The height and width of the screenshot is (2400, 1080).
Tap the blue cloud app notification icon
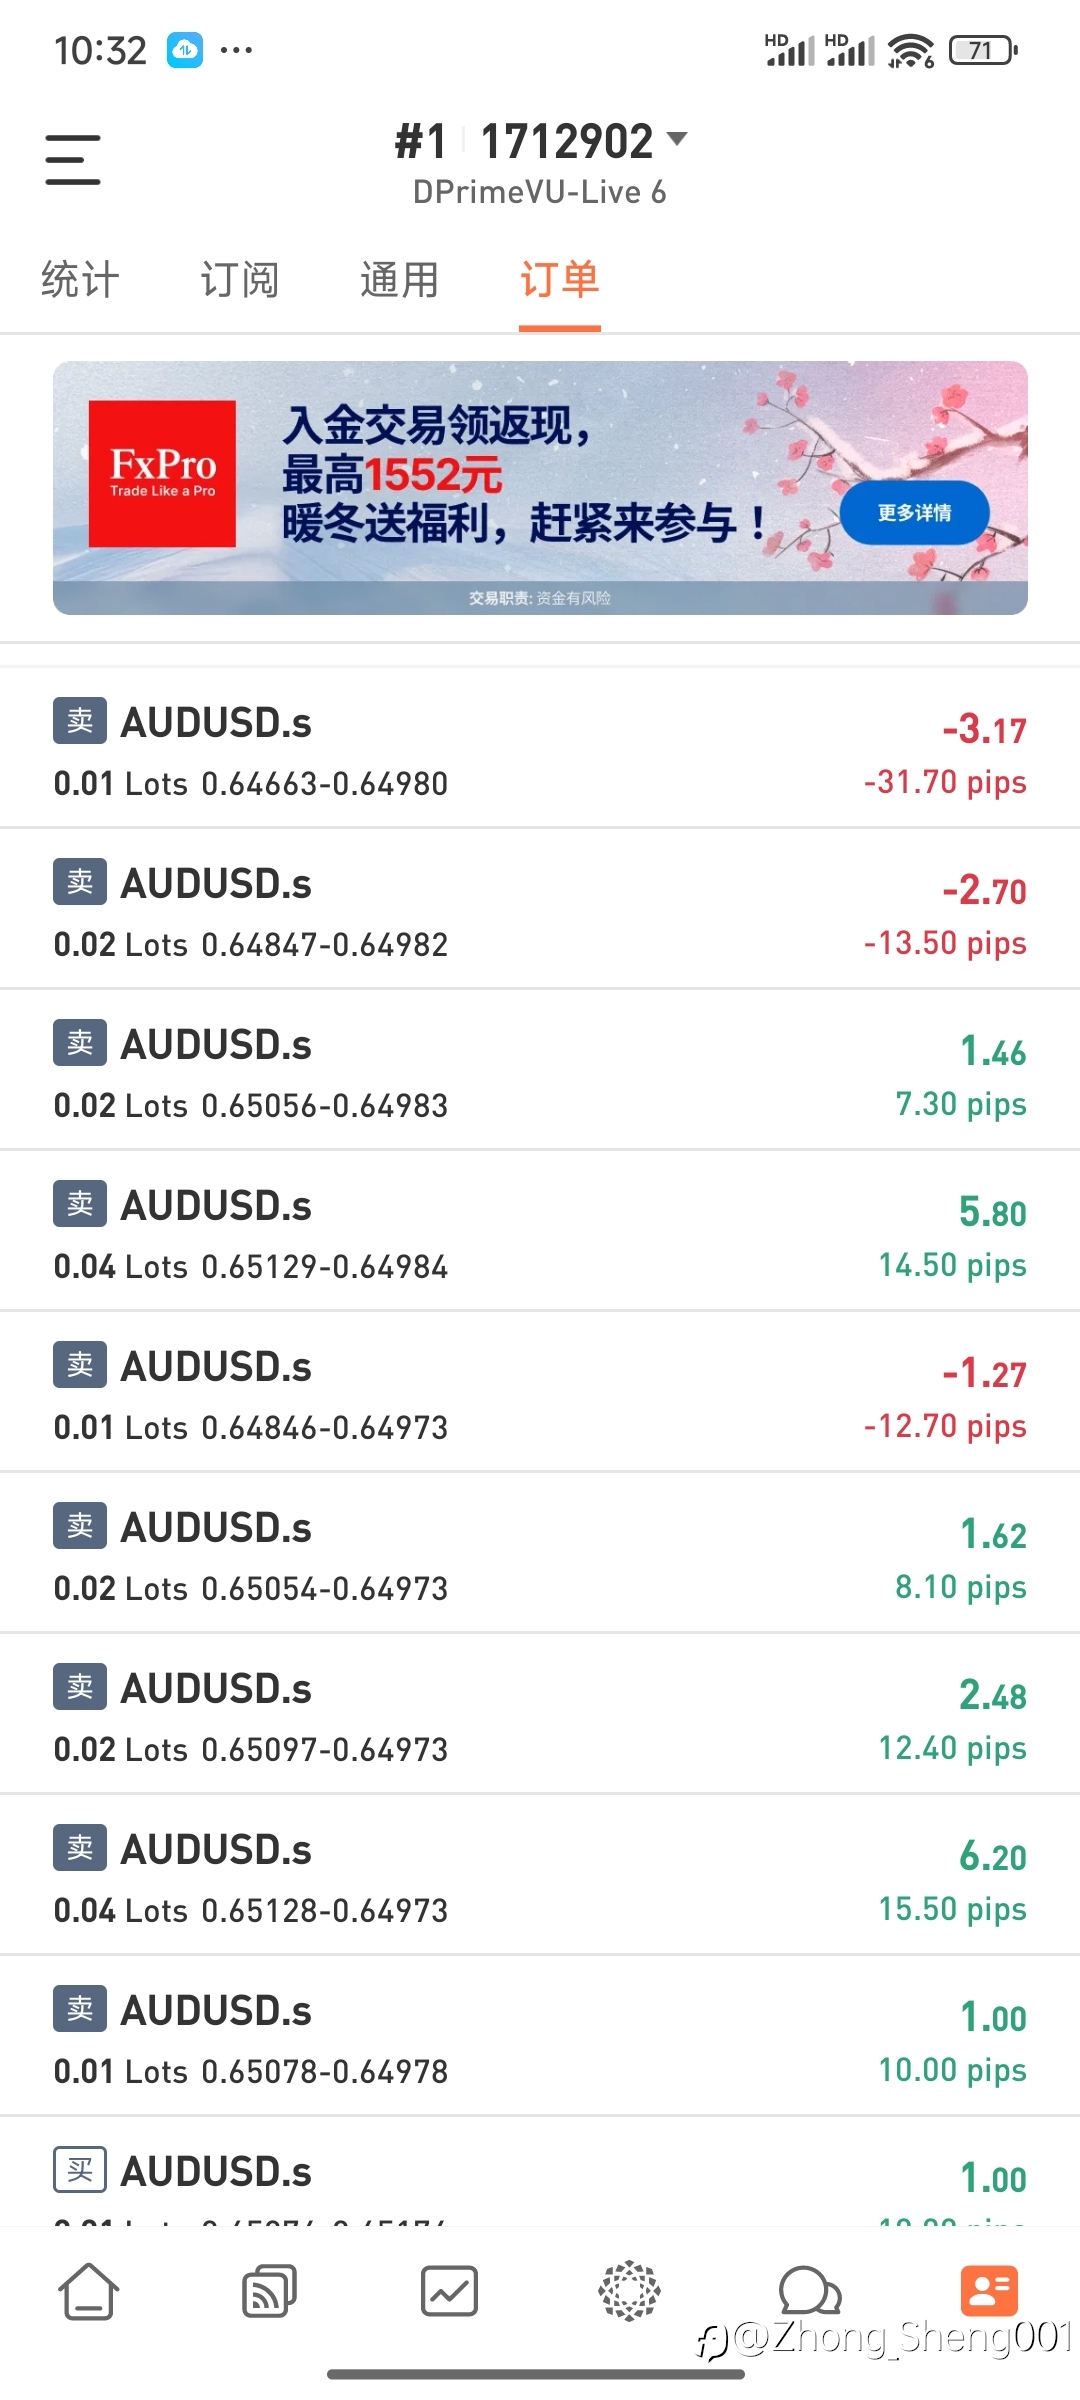[185, 50]
